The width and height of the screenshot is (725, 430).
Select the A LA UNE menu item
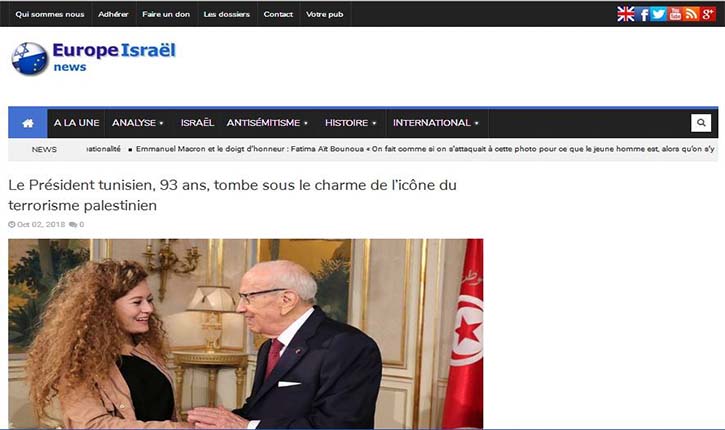(76, 123)
